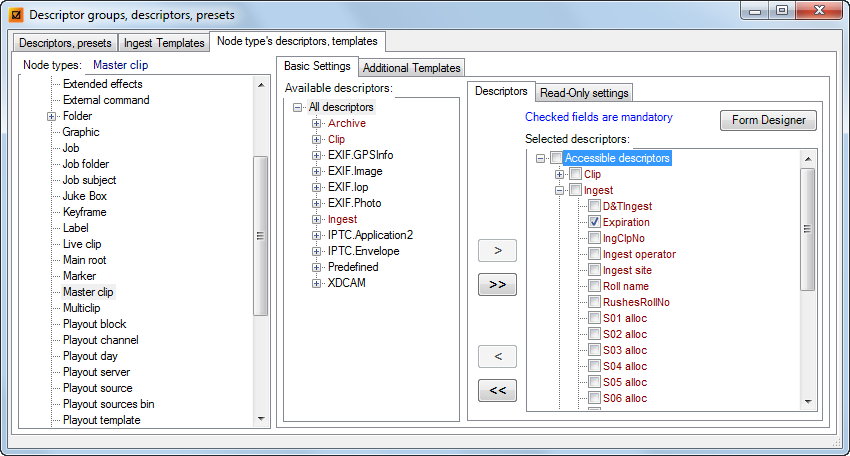
Task: Click the selected descriptors scrollbar up arrow
Action: (808, 159)
